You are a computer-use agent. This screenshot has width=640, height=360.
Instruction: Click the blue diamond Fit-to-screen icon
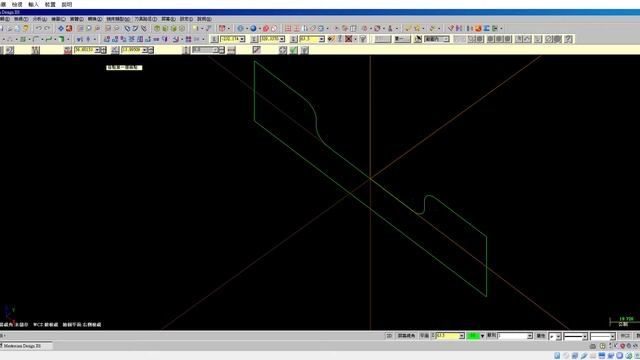[x=61, y=28]
